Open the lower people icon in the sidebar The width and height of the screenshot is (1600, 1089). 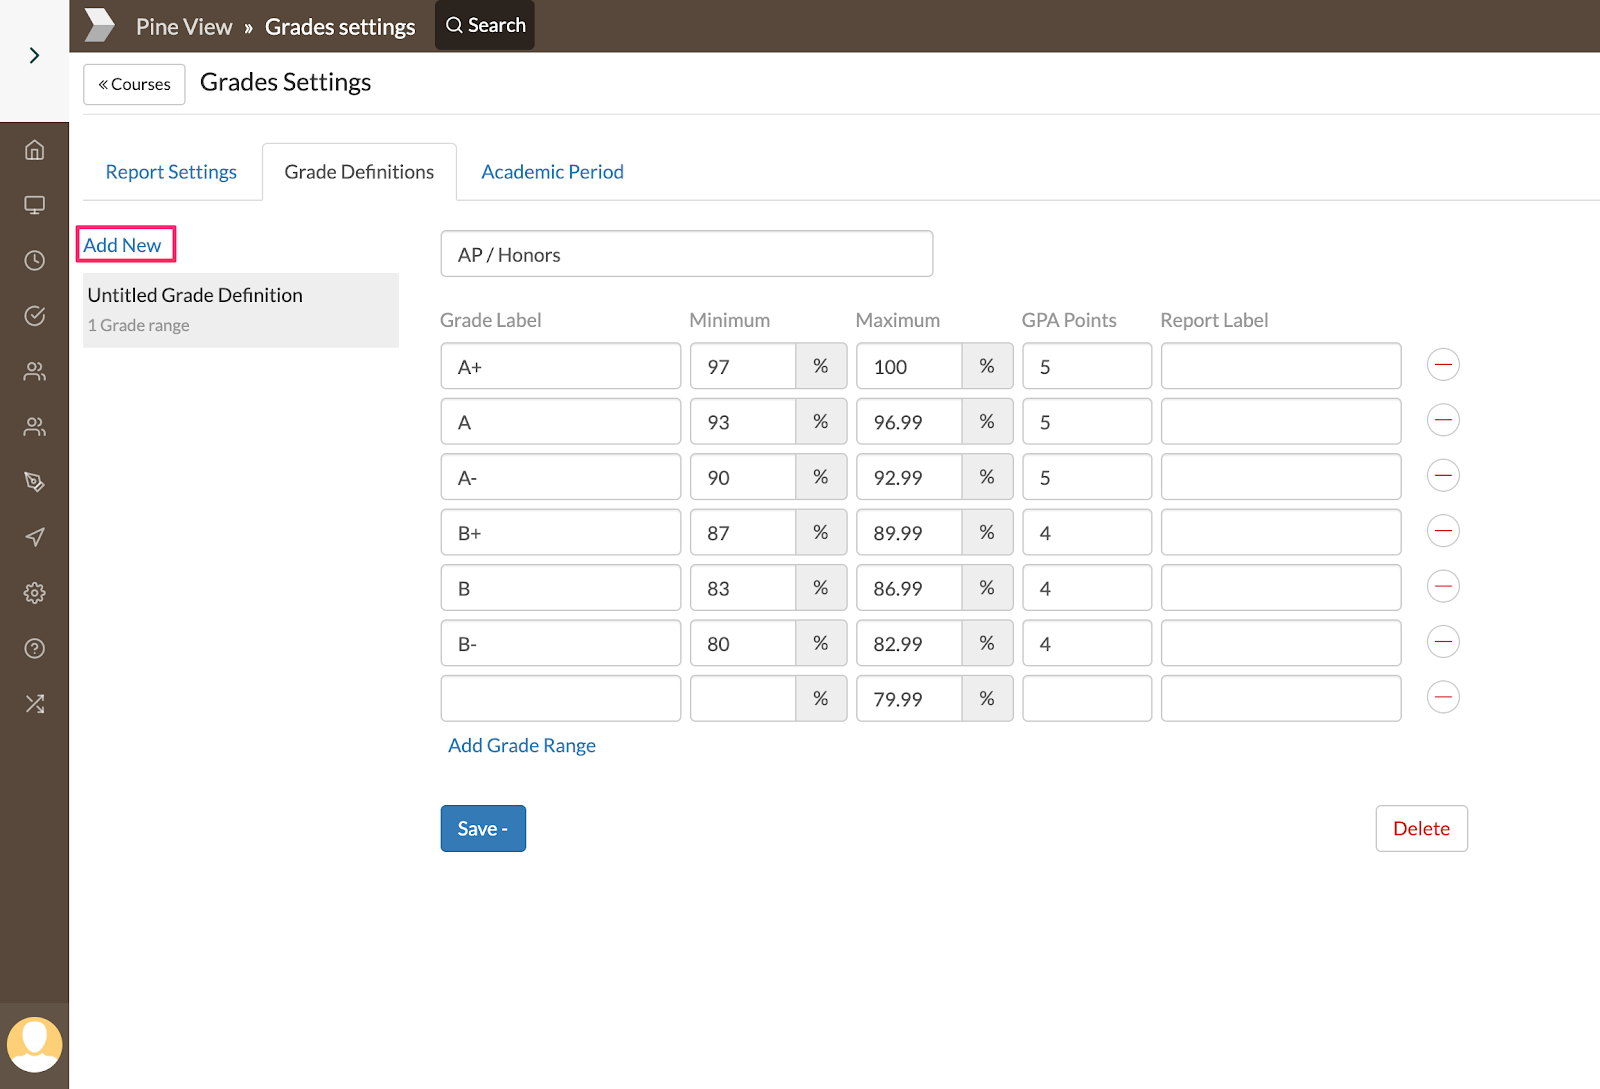click(x=34, y=427)
